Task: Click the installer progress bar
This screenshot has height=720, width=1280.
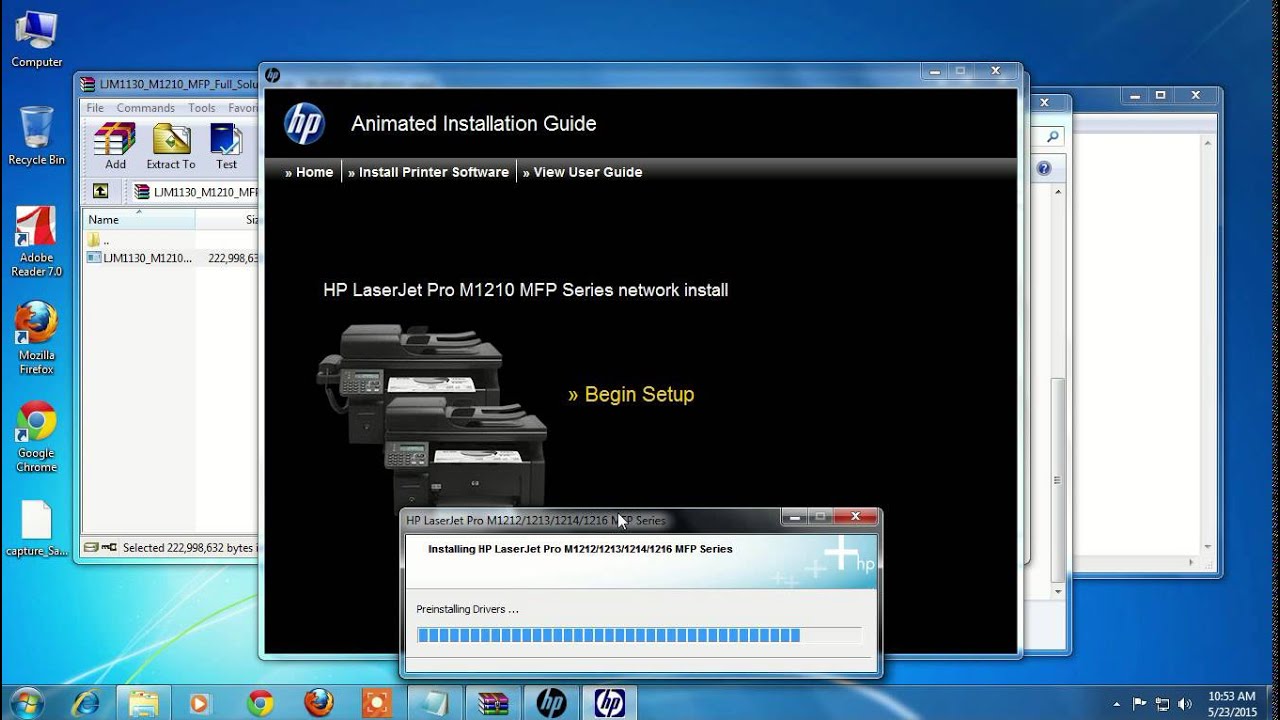Action: point(639,635)
